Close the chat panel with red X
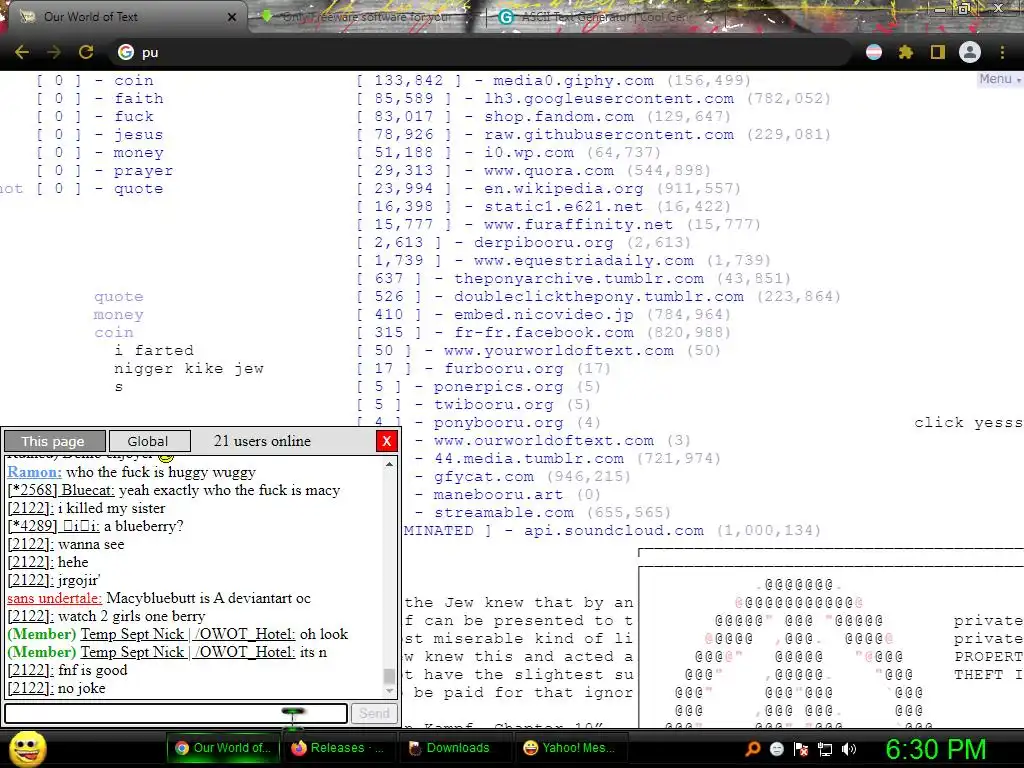The width and height of the screenshot is (1024, 768). click(x=387, y=441)
